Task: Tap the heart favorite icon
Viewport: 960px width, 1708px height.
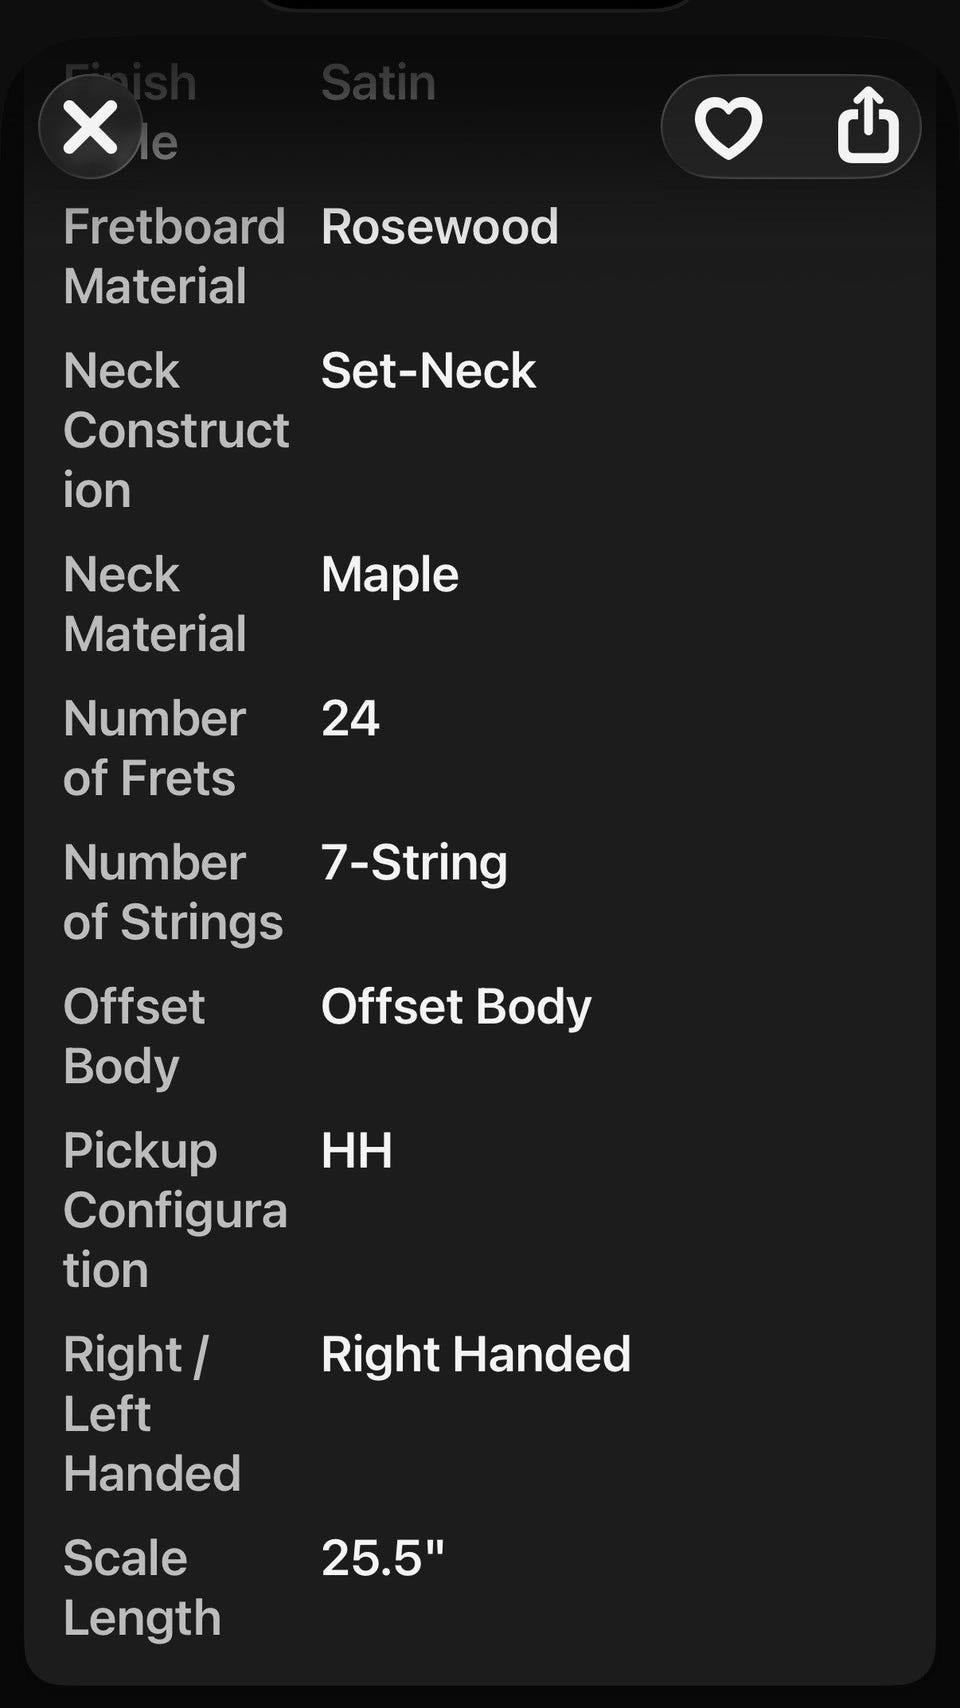Action: tap(728, 127)
